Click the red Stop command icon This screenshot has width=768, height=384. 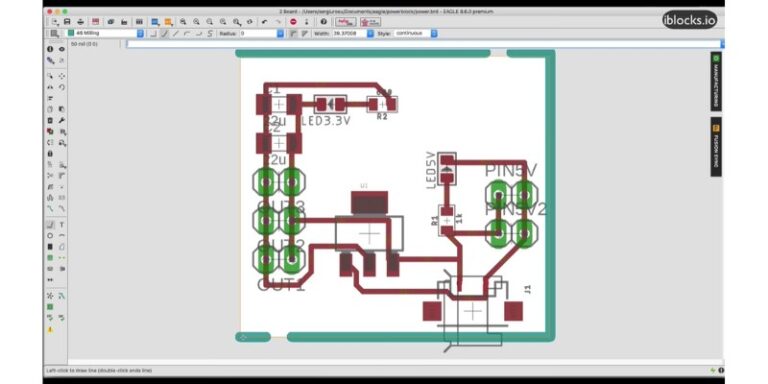[293, 22]
